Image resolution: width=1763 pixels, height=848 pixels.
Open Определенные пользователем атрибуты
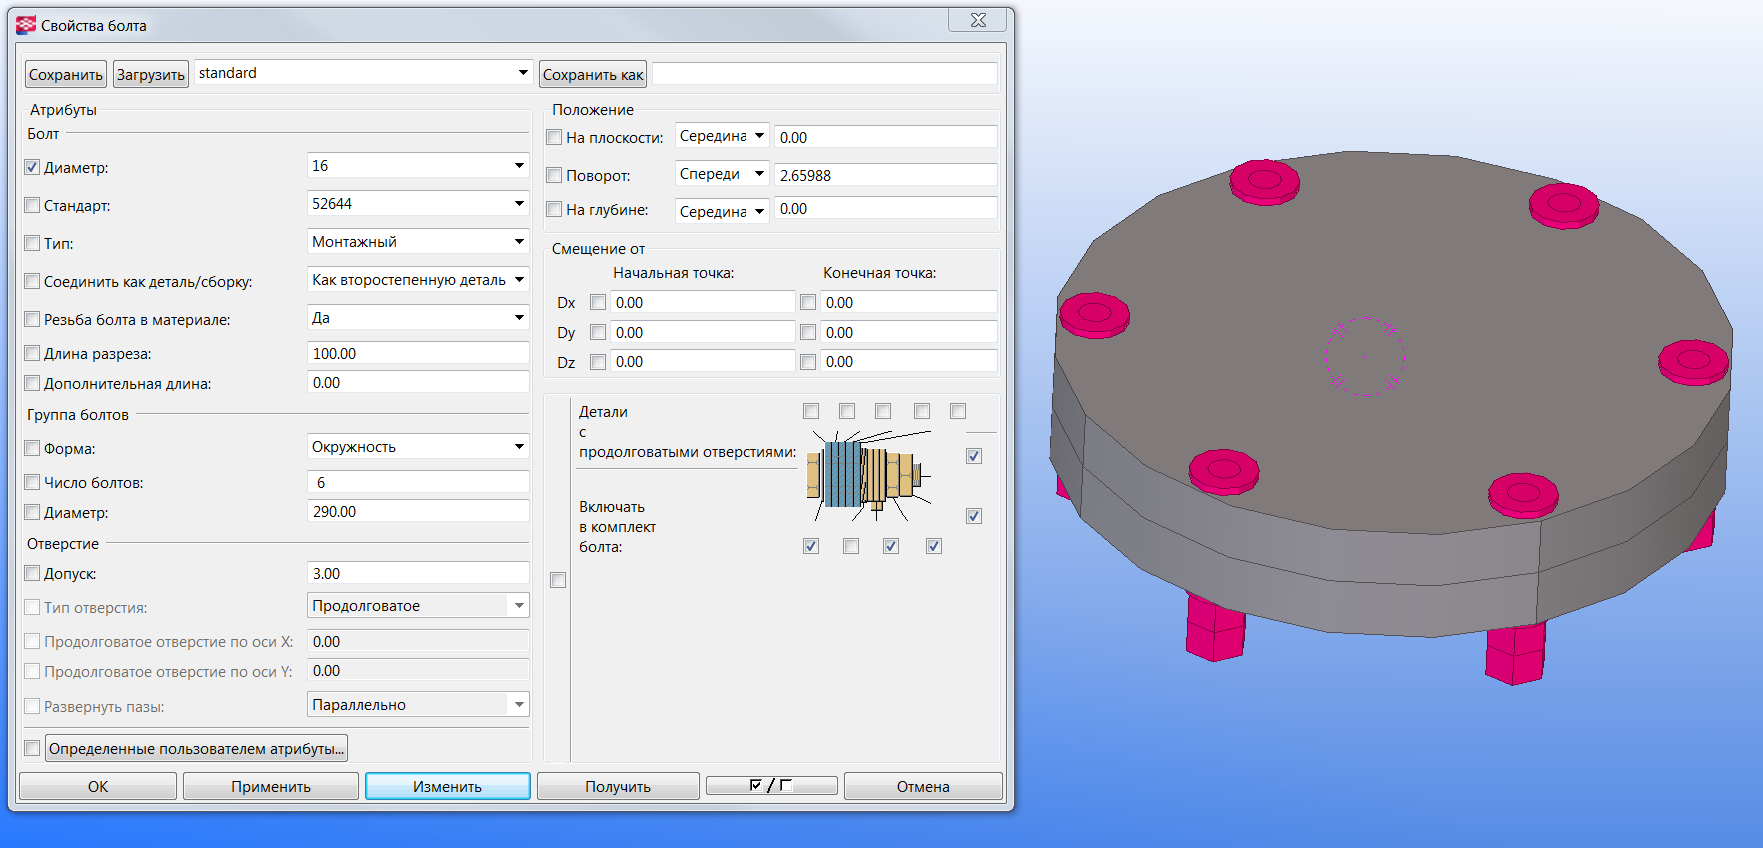tap(196, 748)
